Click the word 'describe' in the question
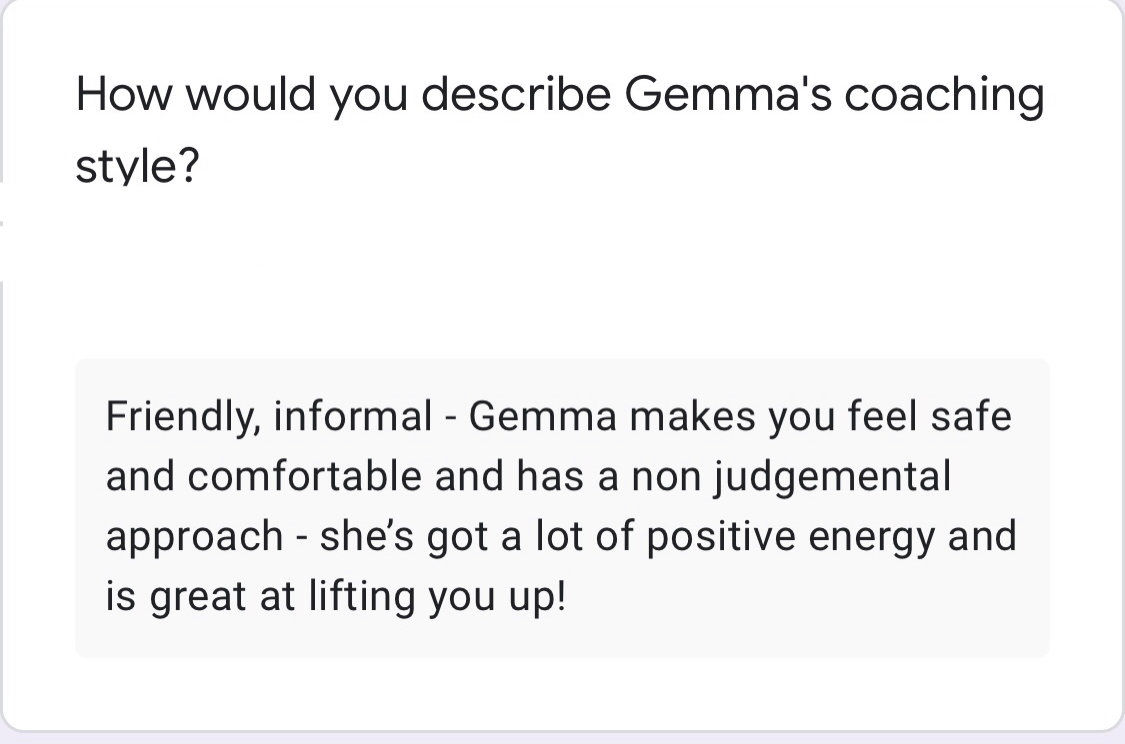This screenshot has height=744, width=1125. 516,96
